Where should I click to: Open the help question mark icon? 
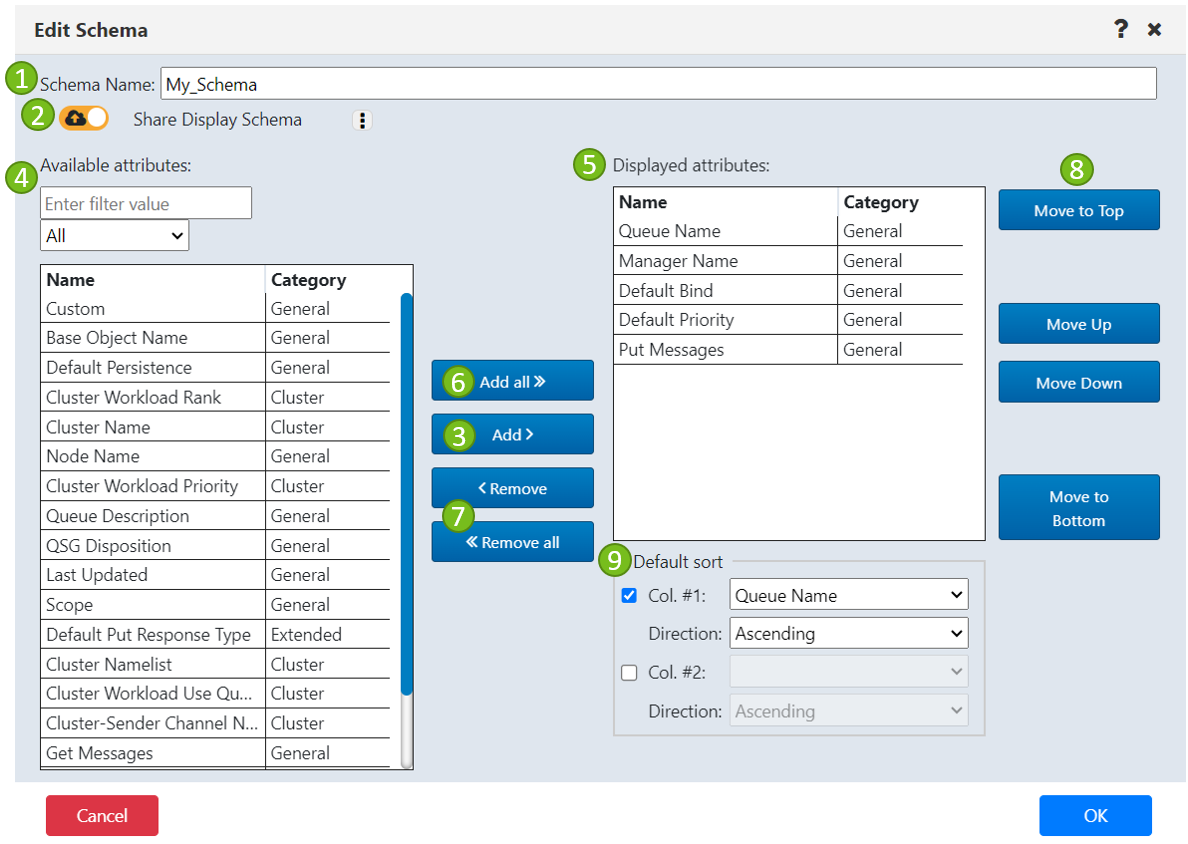pos(1121,30)
